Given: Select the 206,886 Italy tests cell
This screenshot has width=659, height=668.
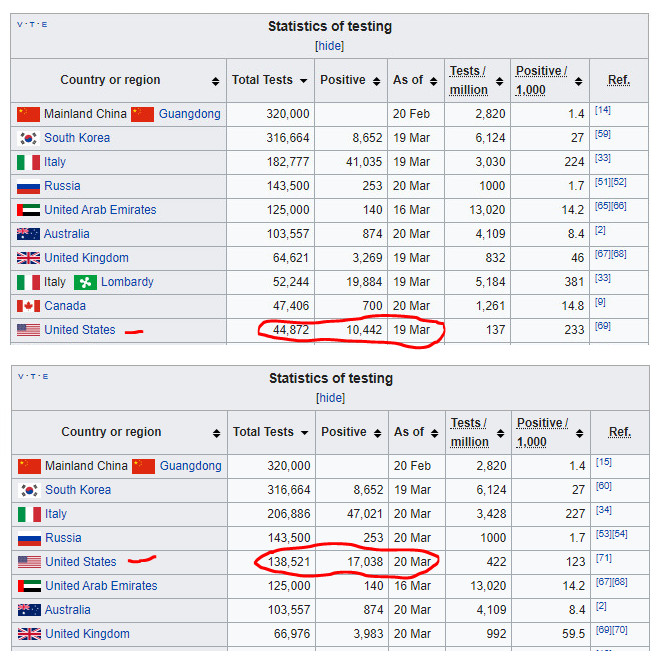Looking at the screenshot, I should (271, 514).
